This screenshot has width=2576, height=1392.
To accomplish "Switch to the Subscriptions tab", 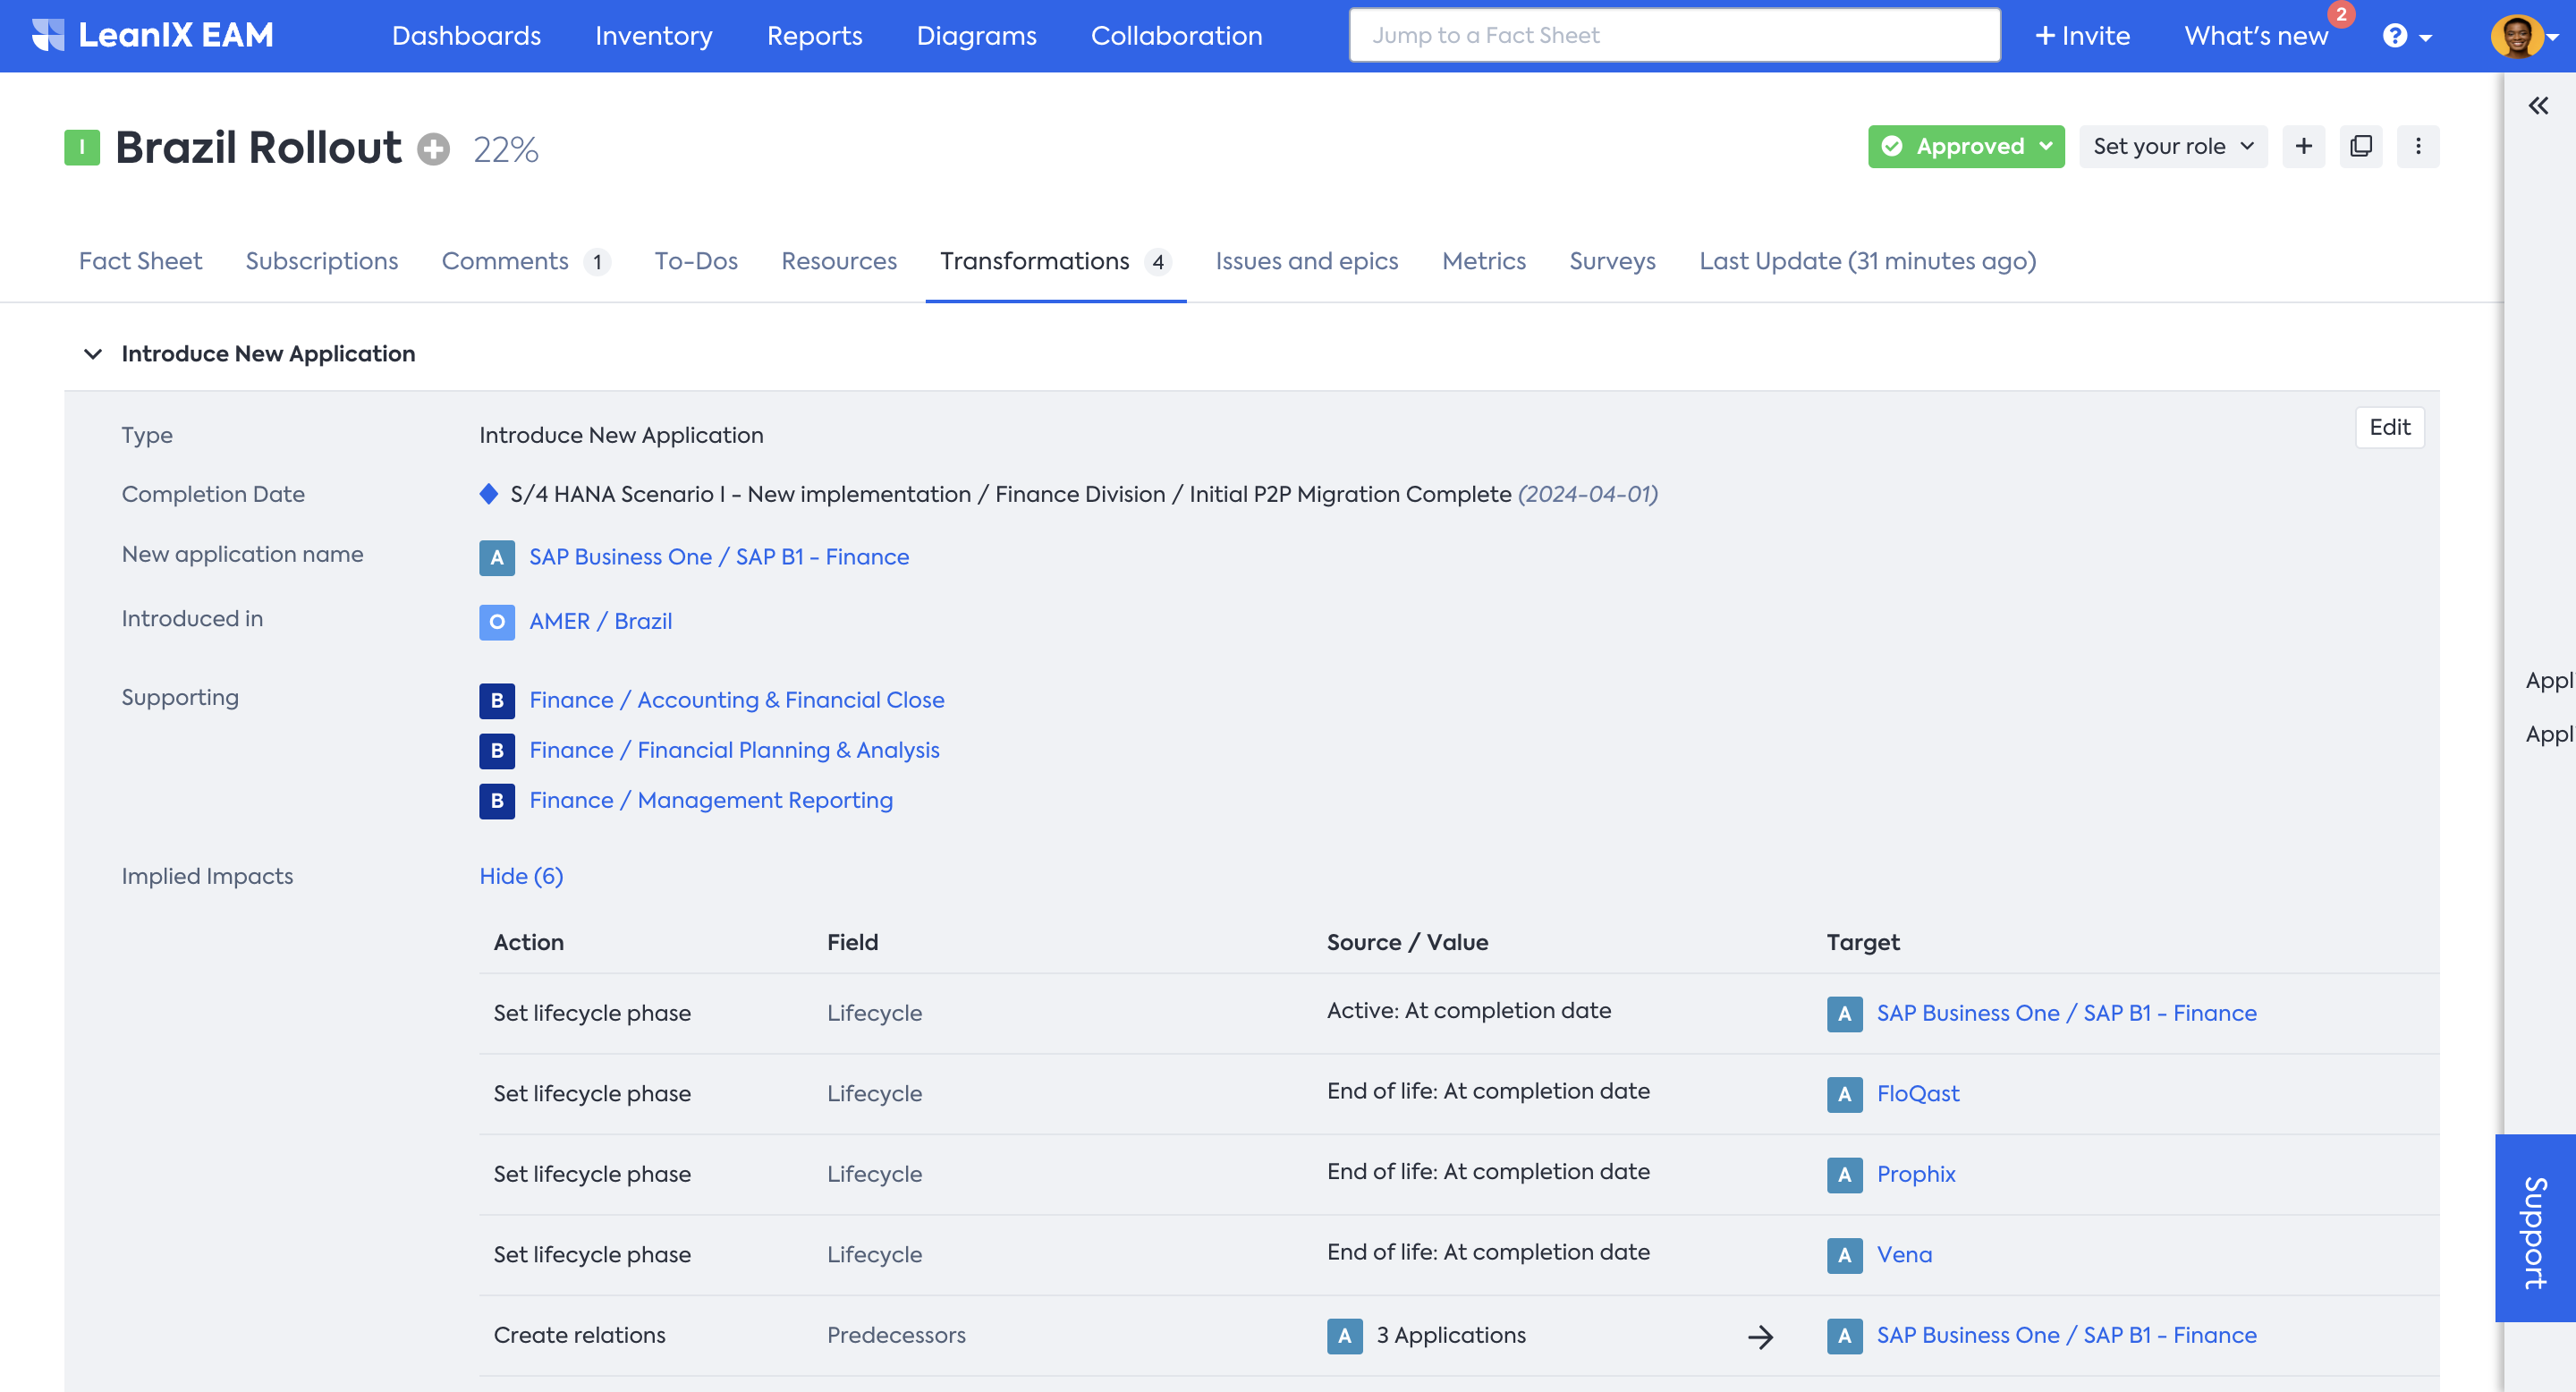I will pyautogui.click(x=322, y=261).
